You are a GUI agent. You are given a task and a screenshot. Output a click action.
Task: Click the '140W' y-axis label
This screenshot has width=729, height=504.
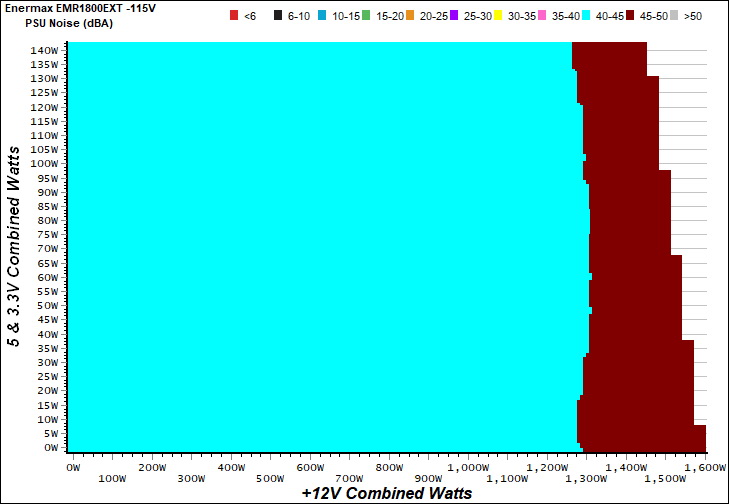click(x=43, y=50)
